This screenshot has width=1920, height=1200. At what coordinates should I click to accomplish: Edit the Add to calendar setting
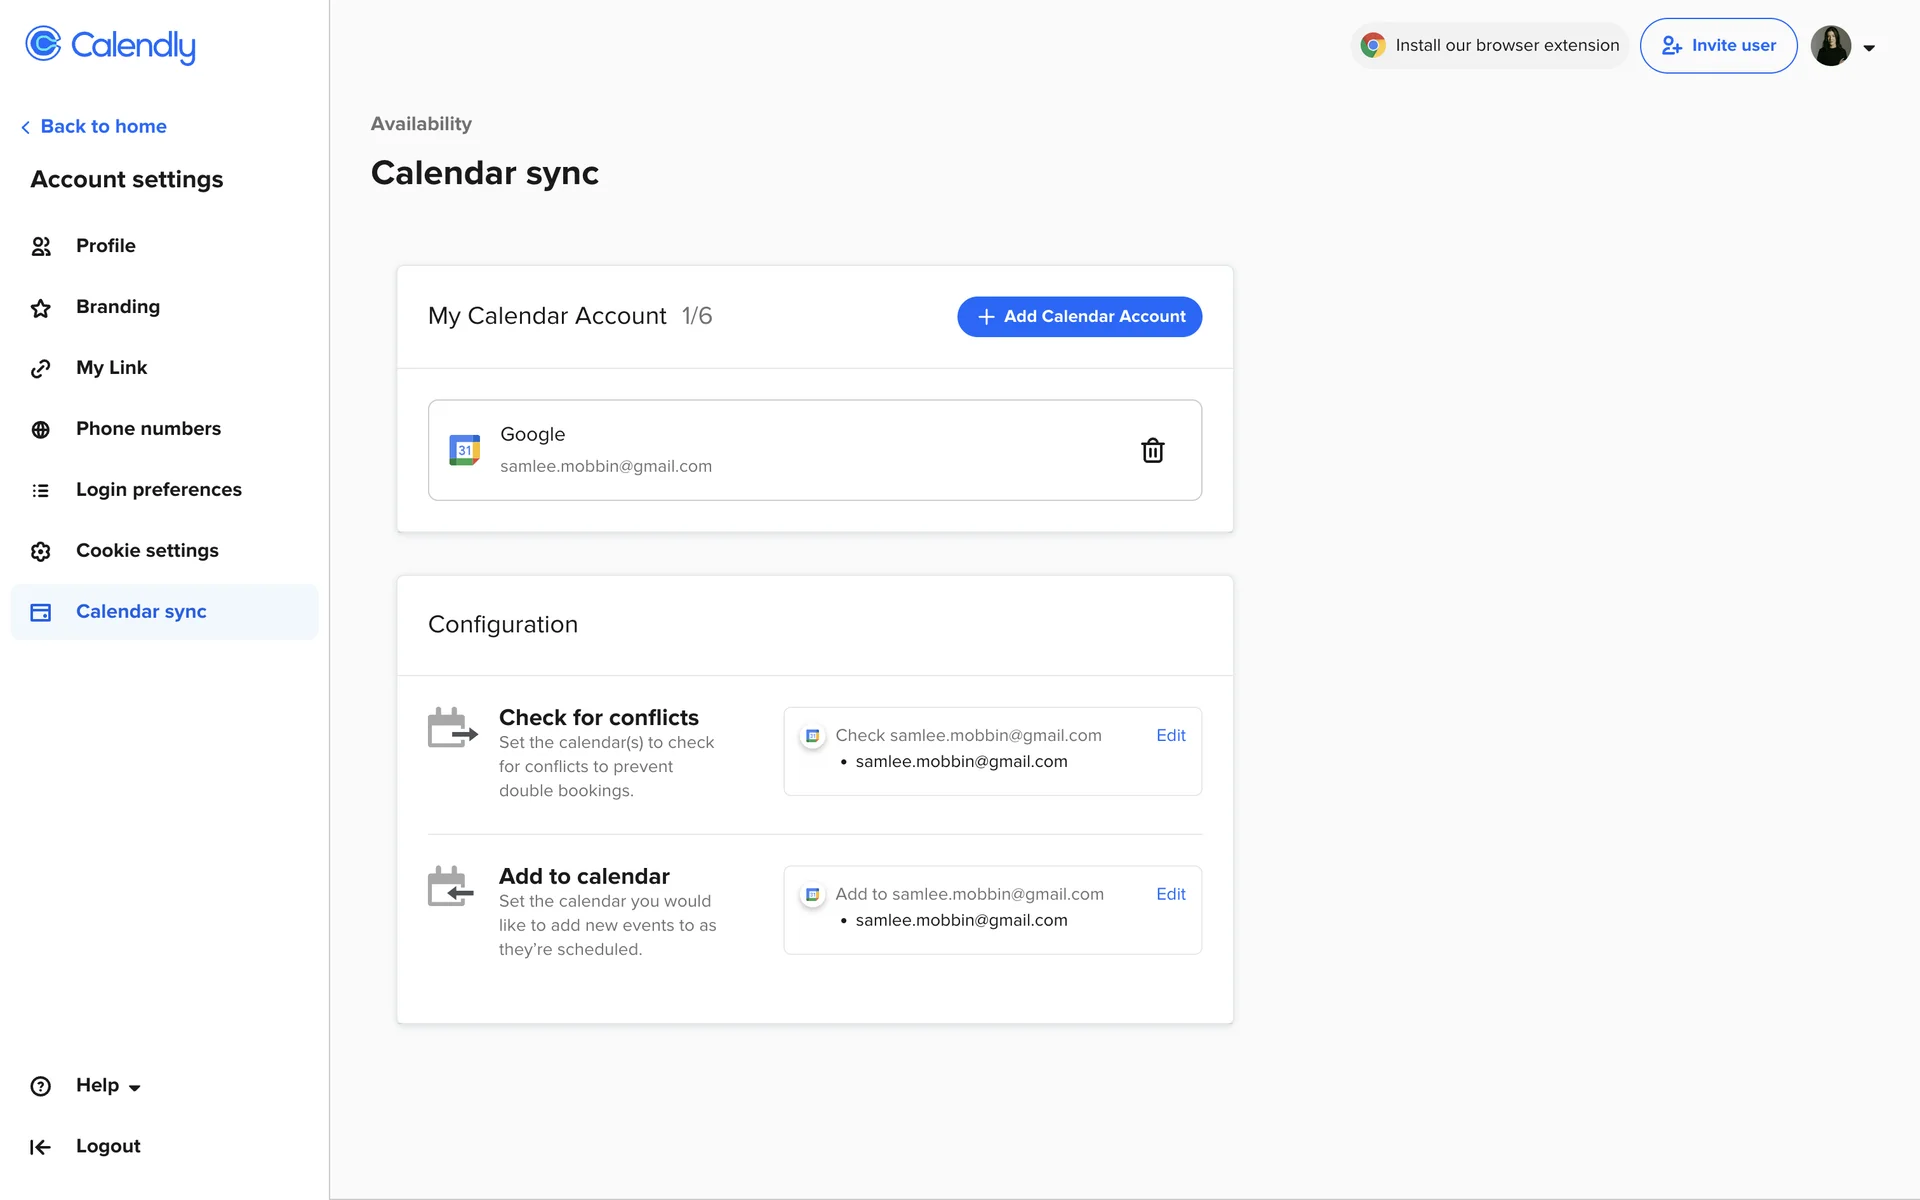click(x=1170, y=895)
